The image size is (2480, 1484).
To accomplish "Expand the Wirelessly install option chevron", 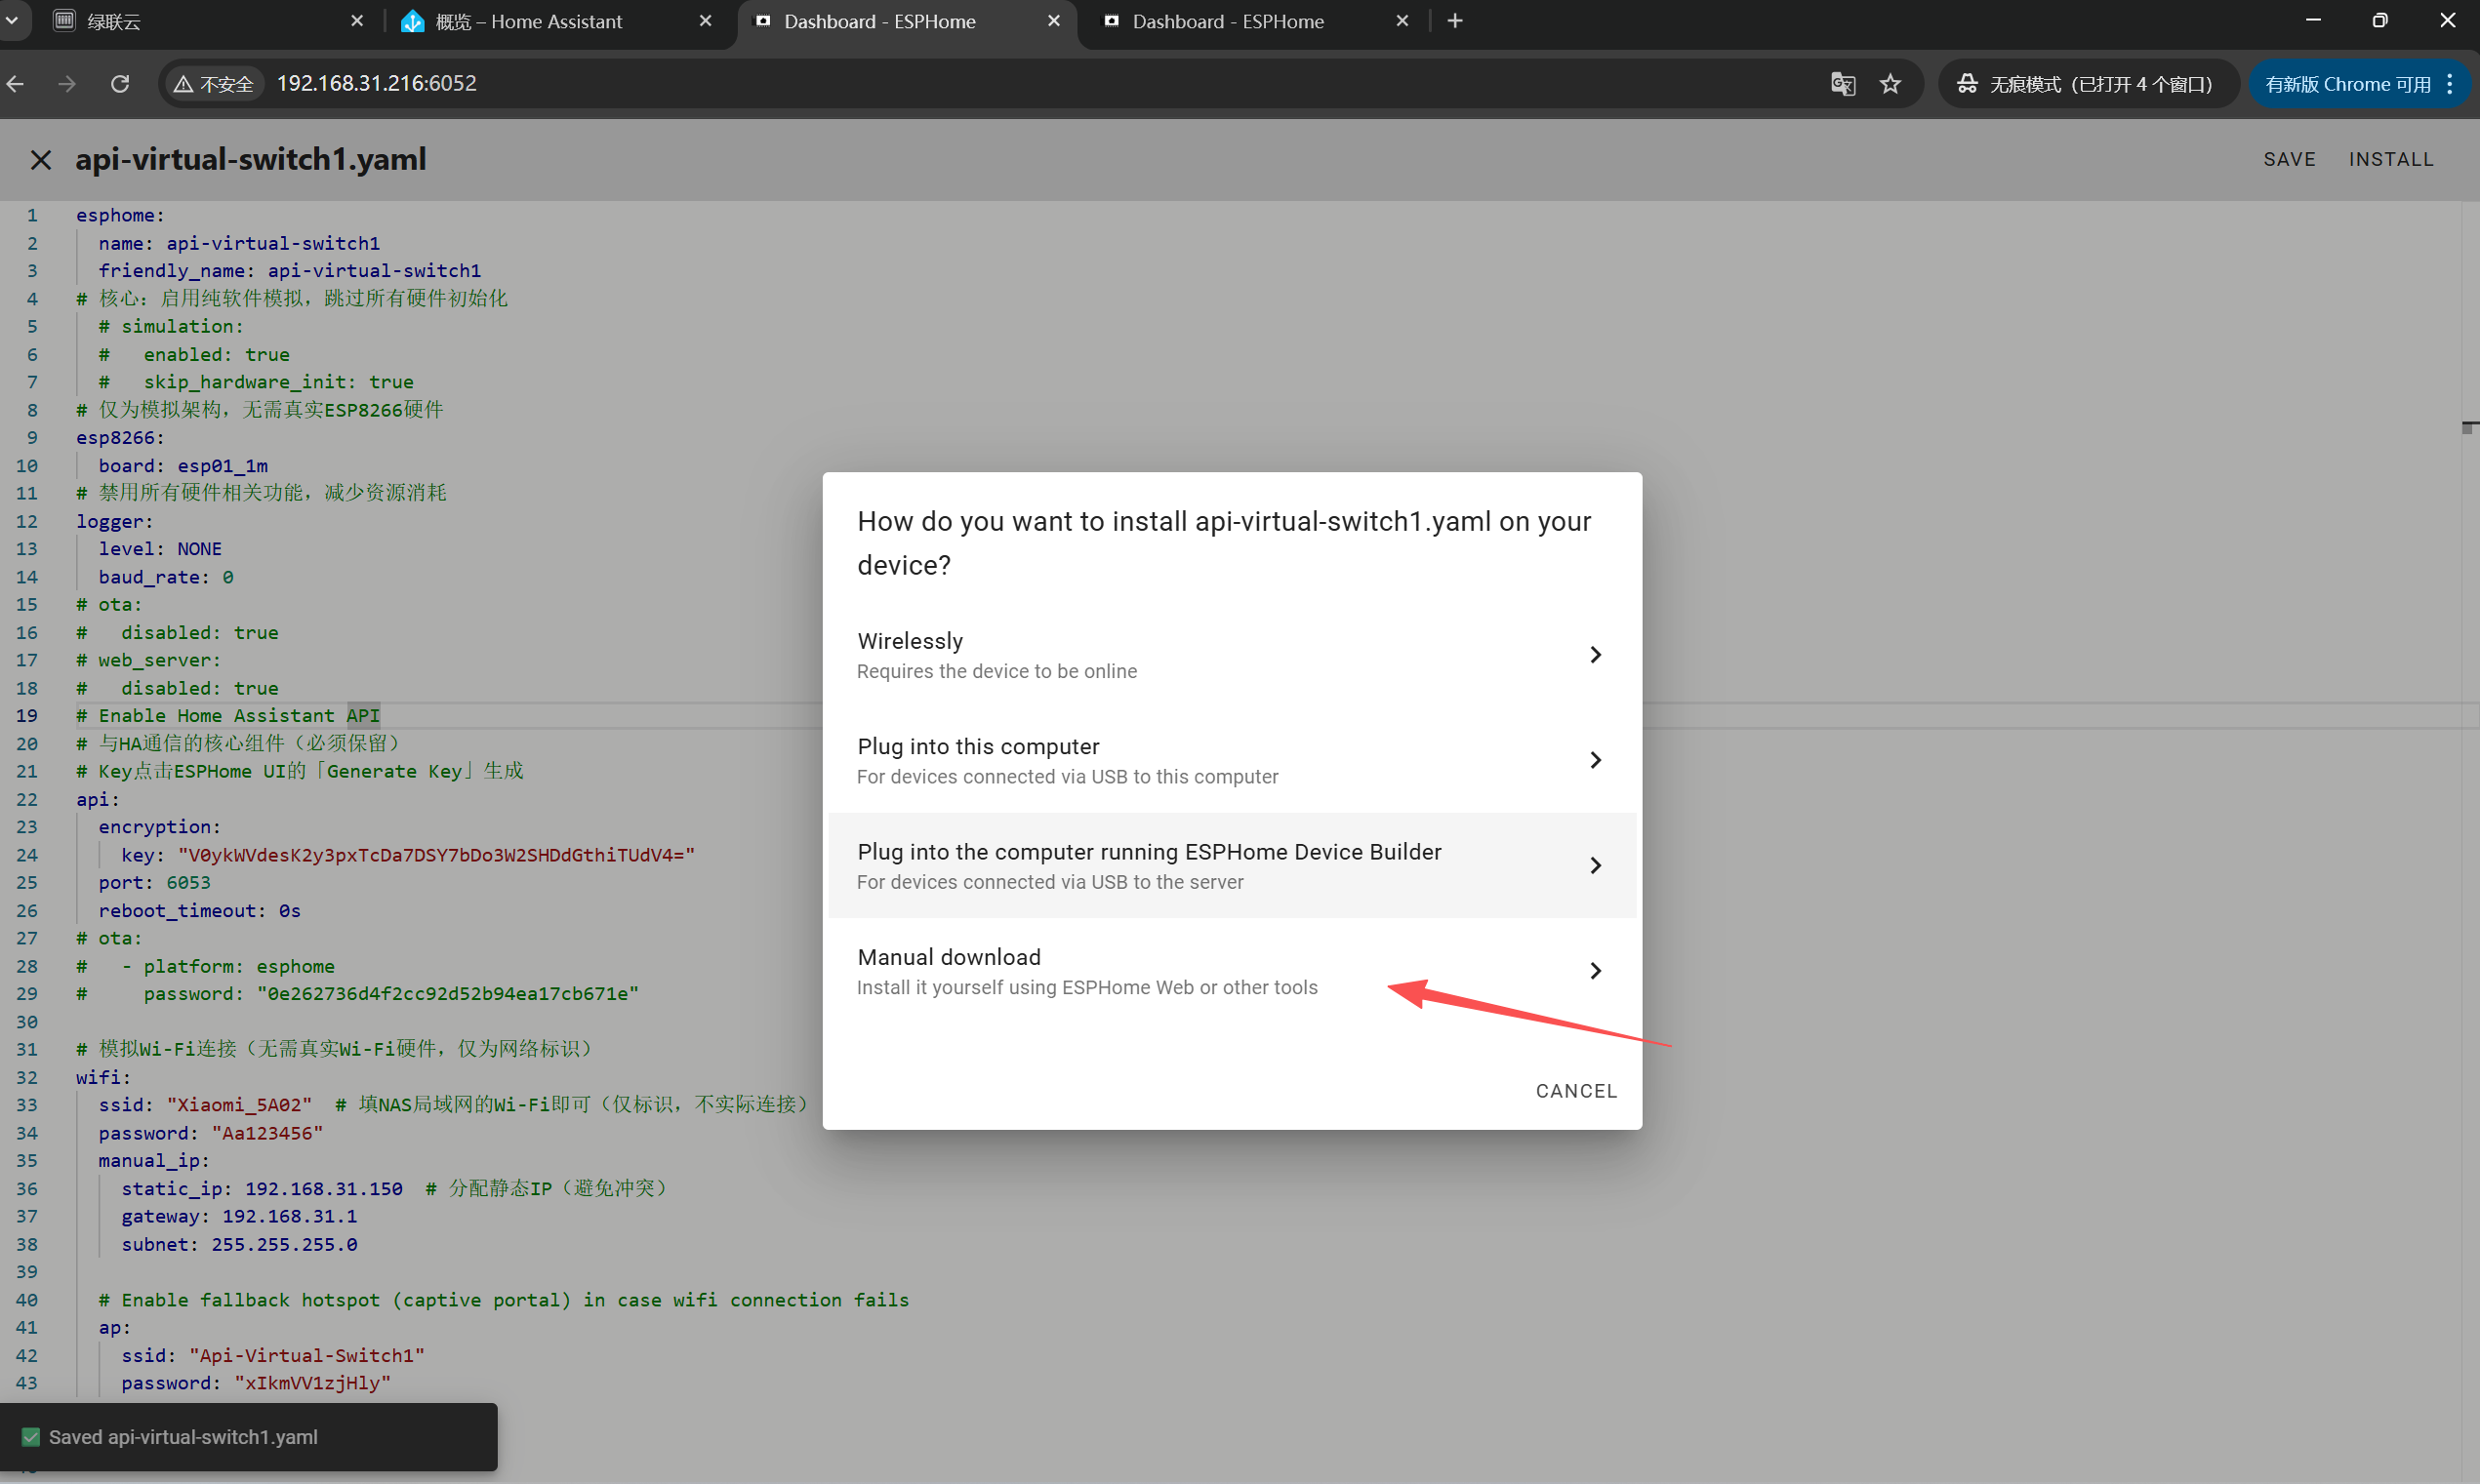I will pos(1595,655).
